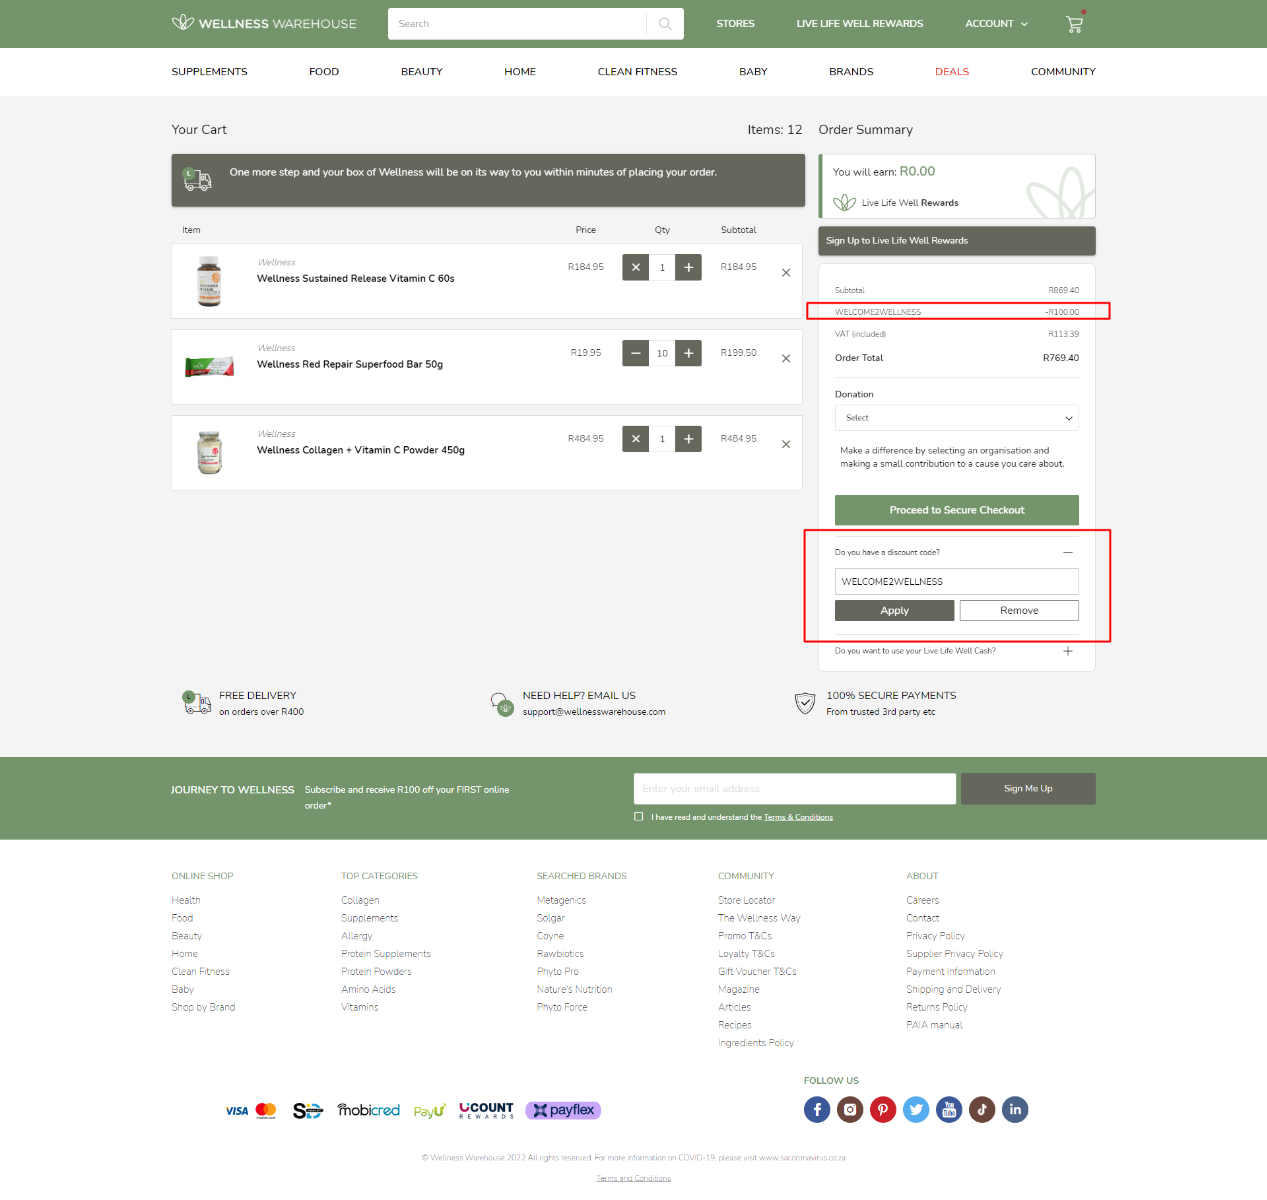Screen dimensions: 1267x1200
Task: Open Live Life Well Rewards header link
Action: 860,24
